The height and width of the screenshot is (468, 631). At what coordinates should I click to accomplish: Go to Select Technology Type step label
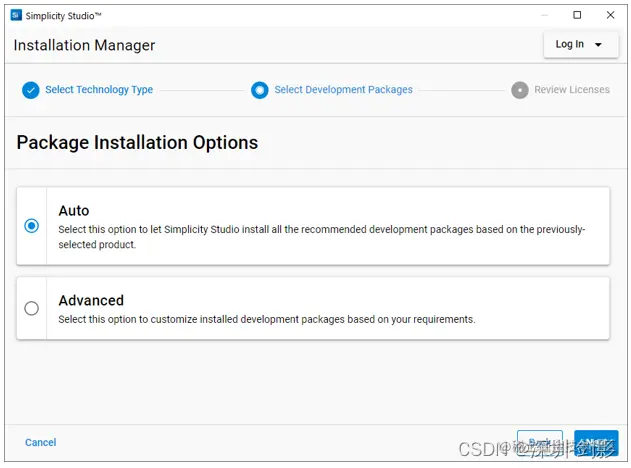pyautogui.click(x=99, y=90)
